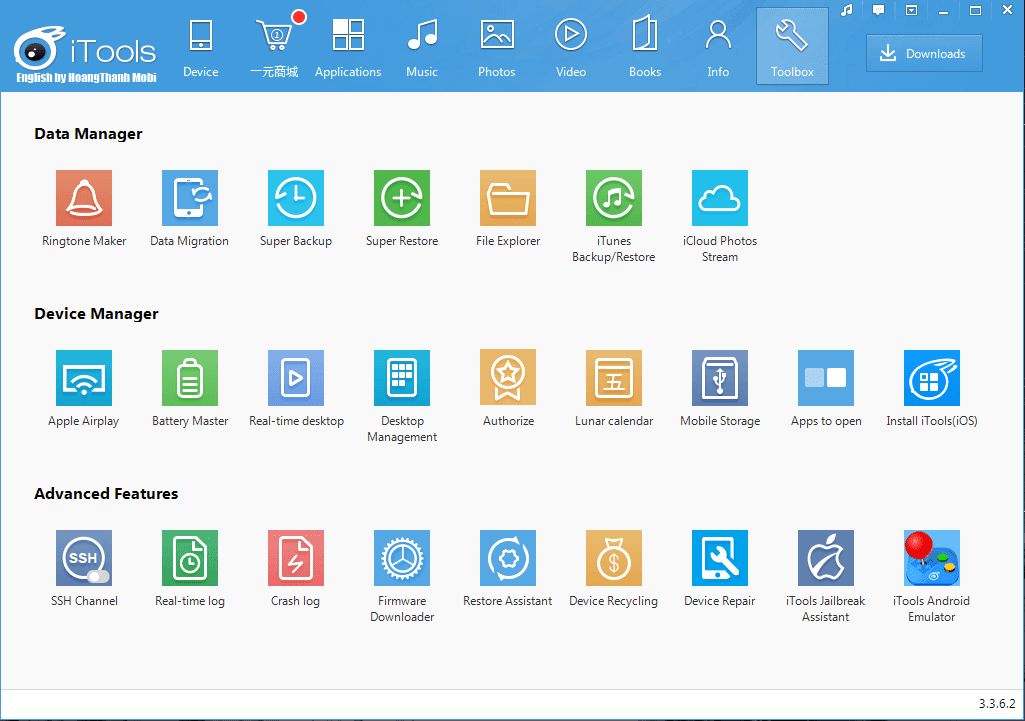
Task: Go to the Info tab
Action: [x=718, y=47]
